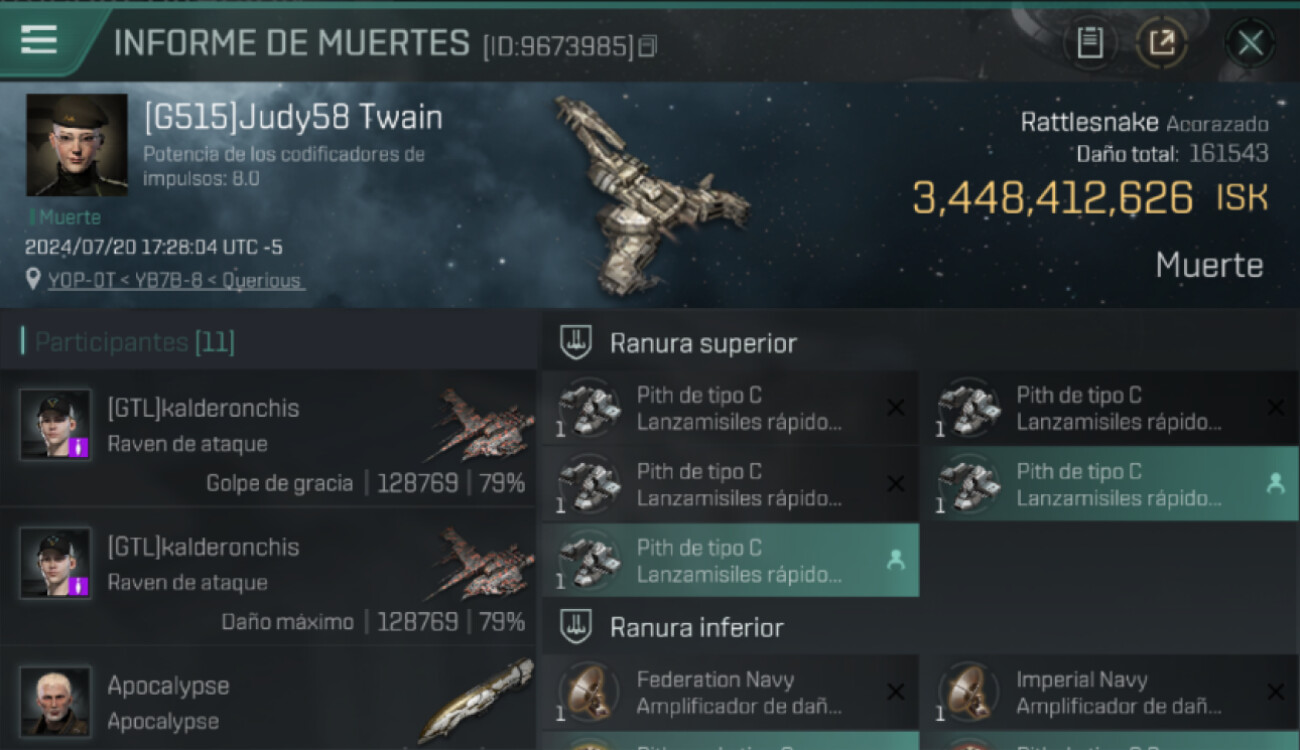This screenshot has height=750, width=1300.
Task: Select Imperial Navy damage amplifier module
Action: 1109,692
